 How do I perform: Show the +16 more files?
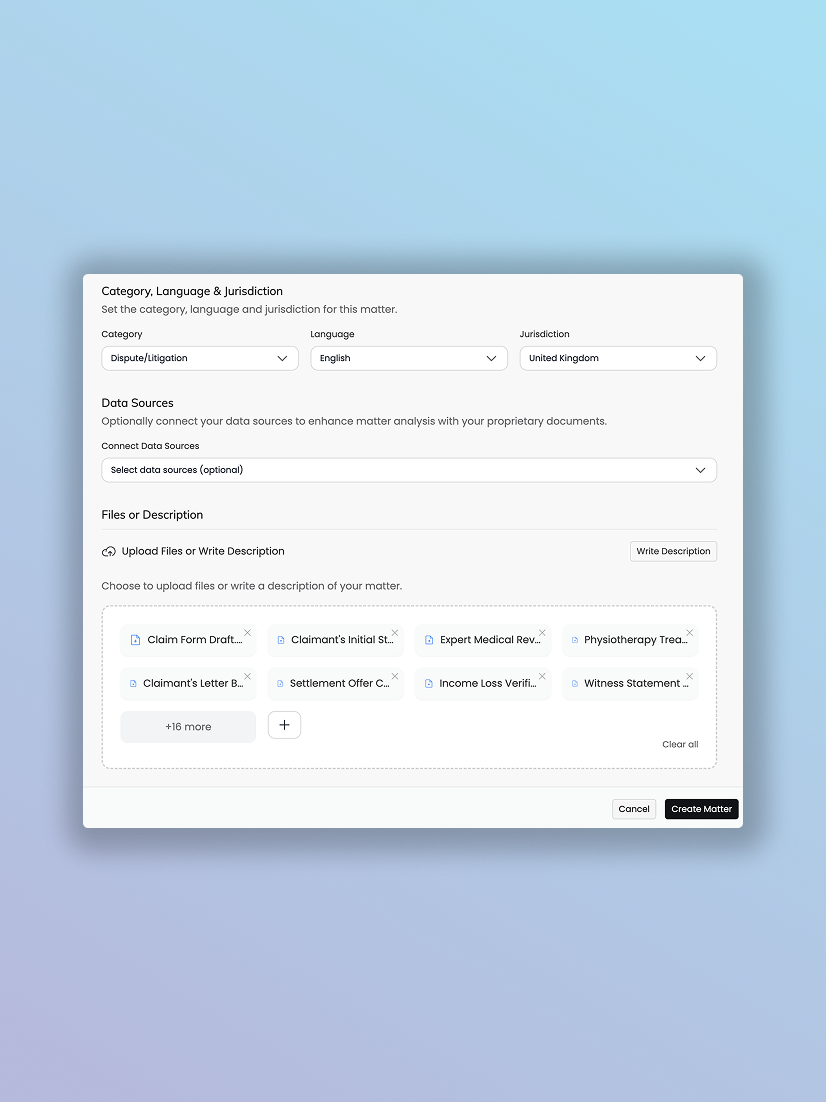[188, 727]
